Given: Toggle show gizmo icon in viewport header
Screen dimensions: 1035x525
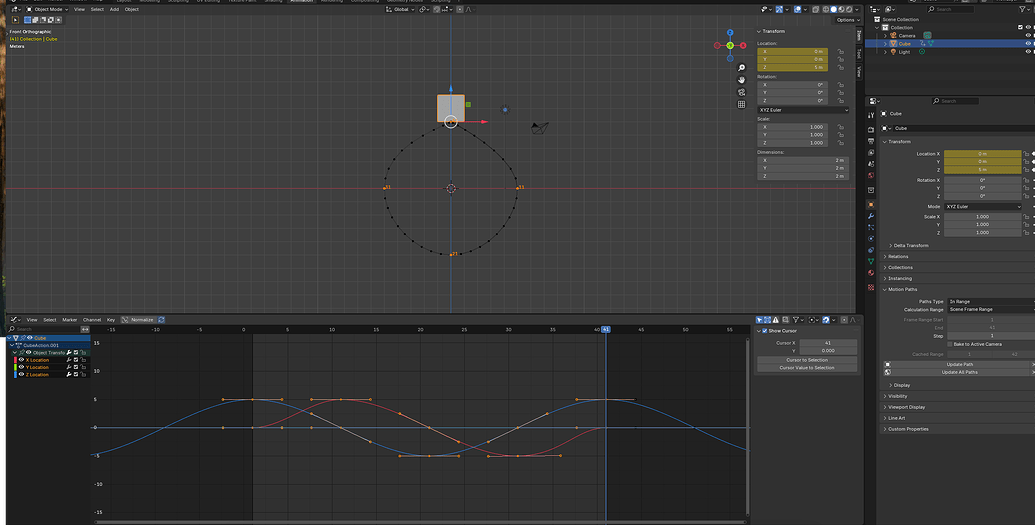Looking at the screenshot, I should (780, 9).
